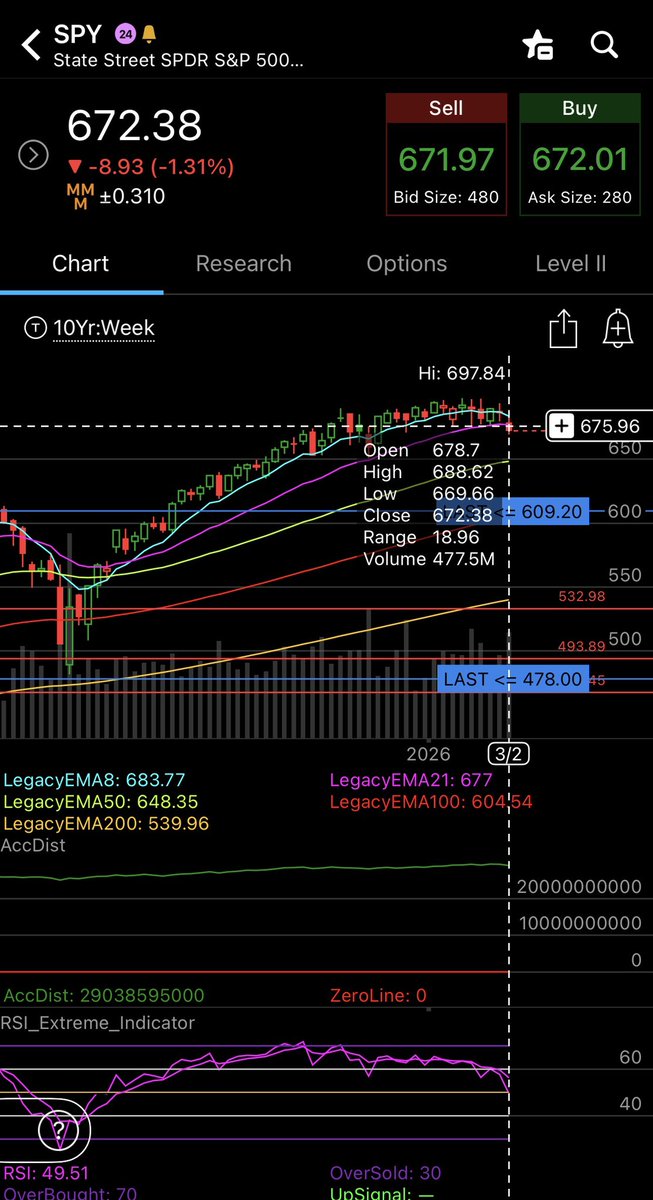Viewport: 653px width, 1200px height.
Task: Tap the back arrow next to SPY
Action: [x=31, y=45]
